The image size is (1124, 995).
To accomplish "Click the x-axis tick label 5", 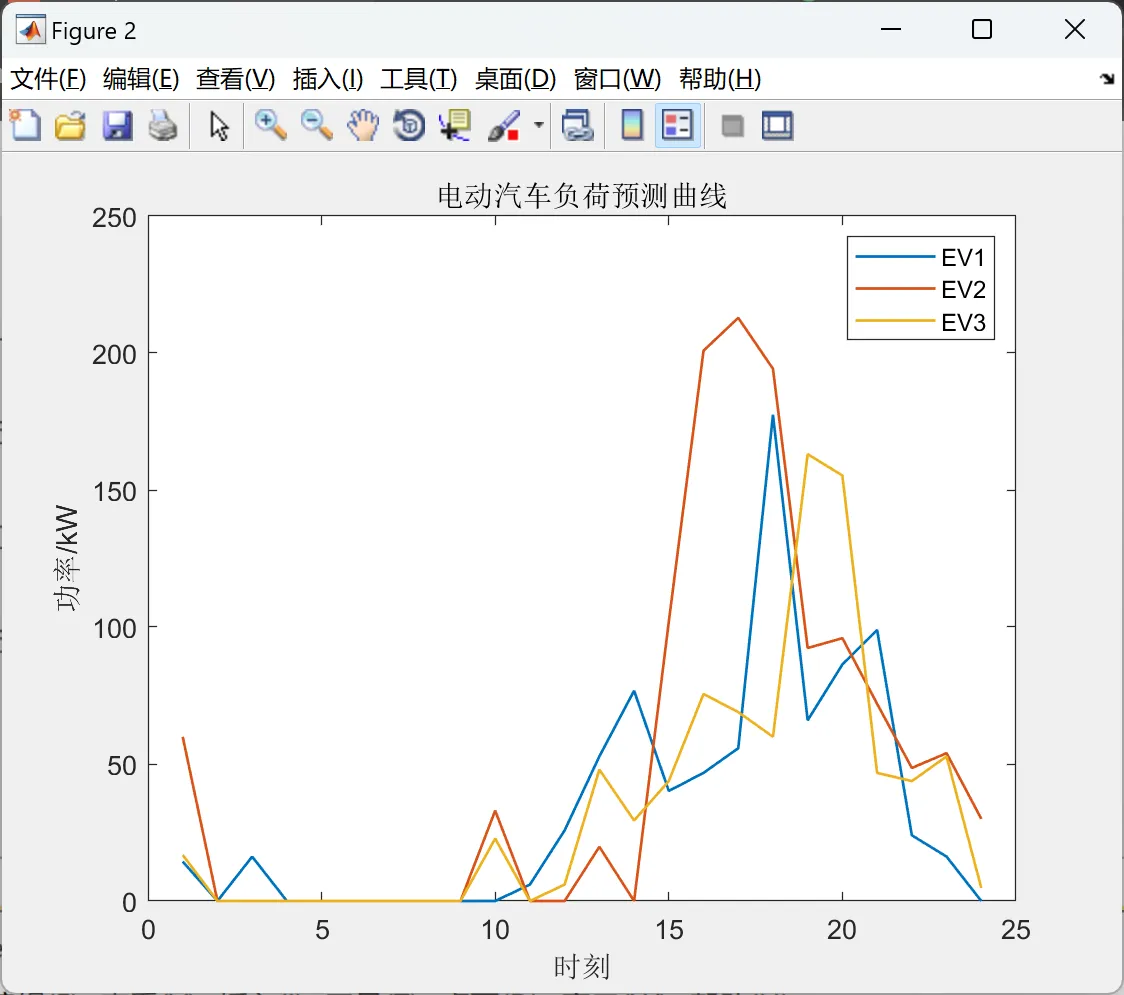I will click(x=322, y=930).
